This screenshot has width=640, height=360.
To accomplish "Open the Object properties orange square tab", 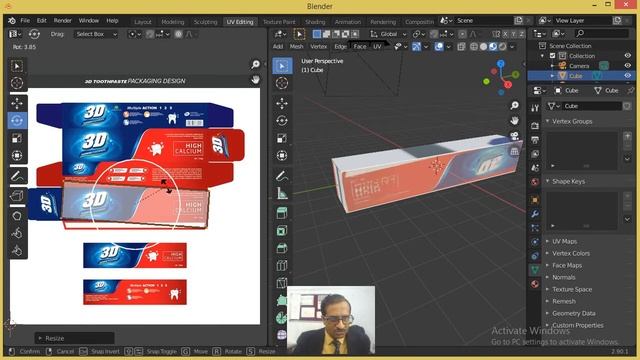I will 535,200.
